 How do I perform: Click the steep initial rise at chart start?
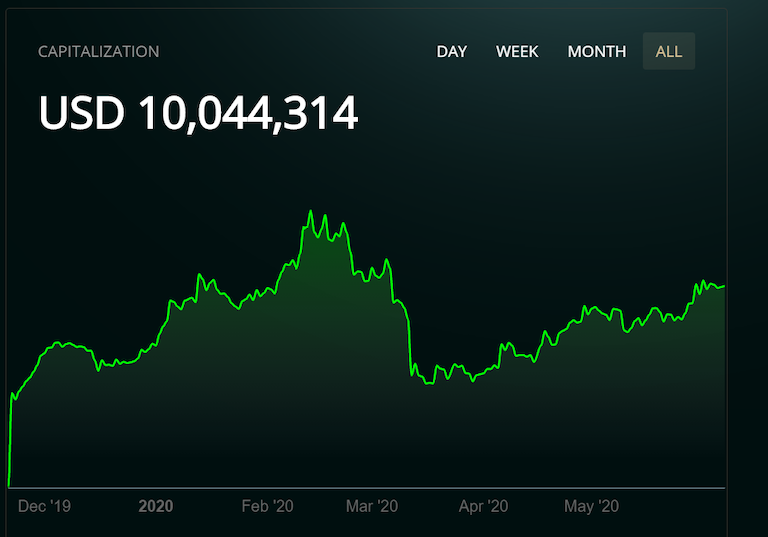click(10, 441)
